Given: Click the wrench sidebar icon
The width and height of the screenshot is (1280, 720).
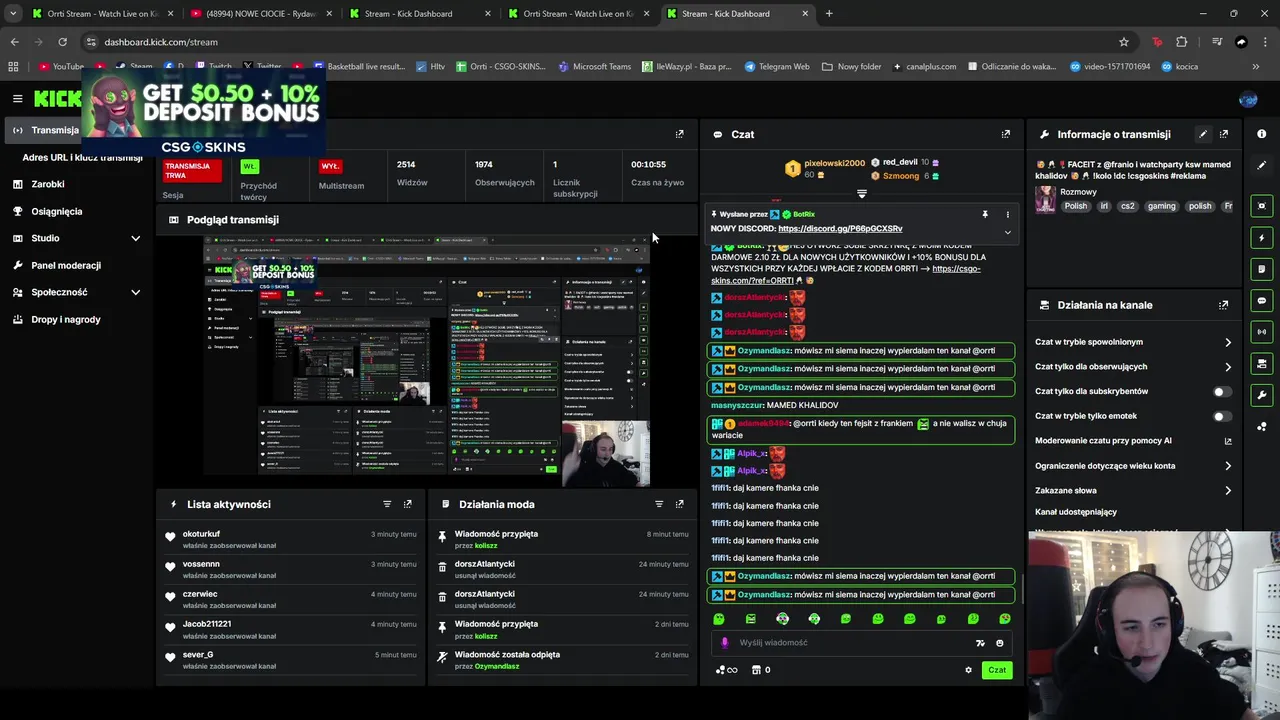Looking at the screenshot, I should point(1262,395).
